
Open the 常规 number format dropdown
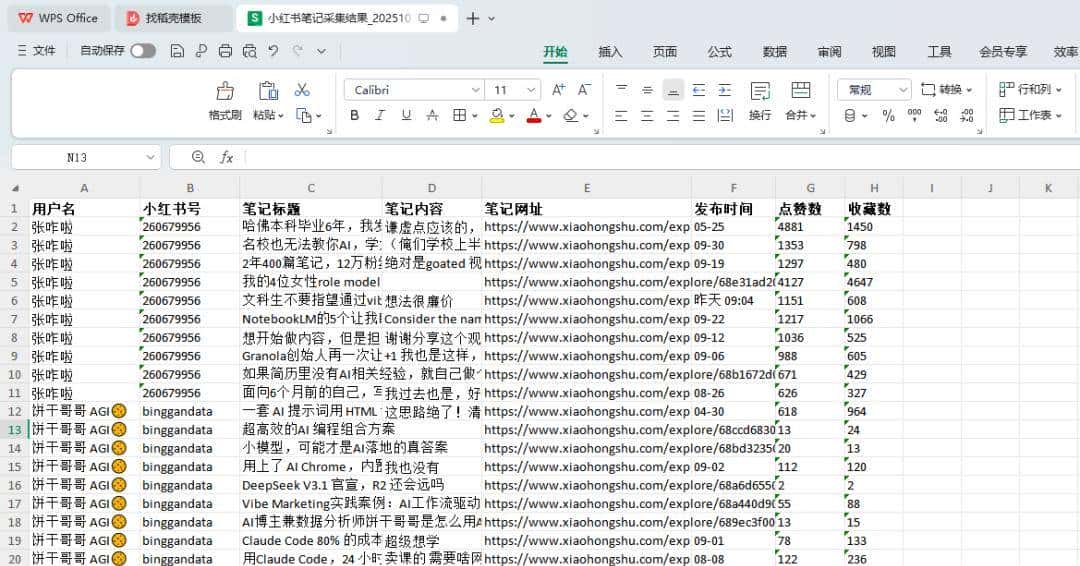pos(903,90)
